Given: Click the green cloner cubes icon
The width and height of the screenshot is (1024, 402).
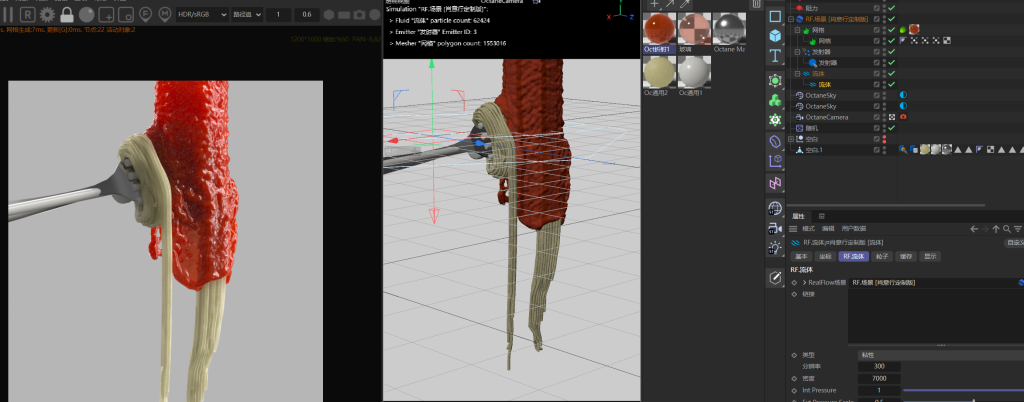Looking at the screenshot, I should pyautogui.click(x=775, y=100).
